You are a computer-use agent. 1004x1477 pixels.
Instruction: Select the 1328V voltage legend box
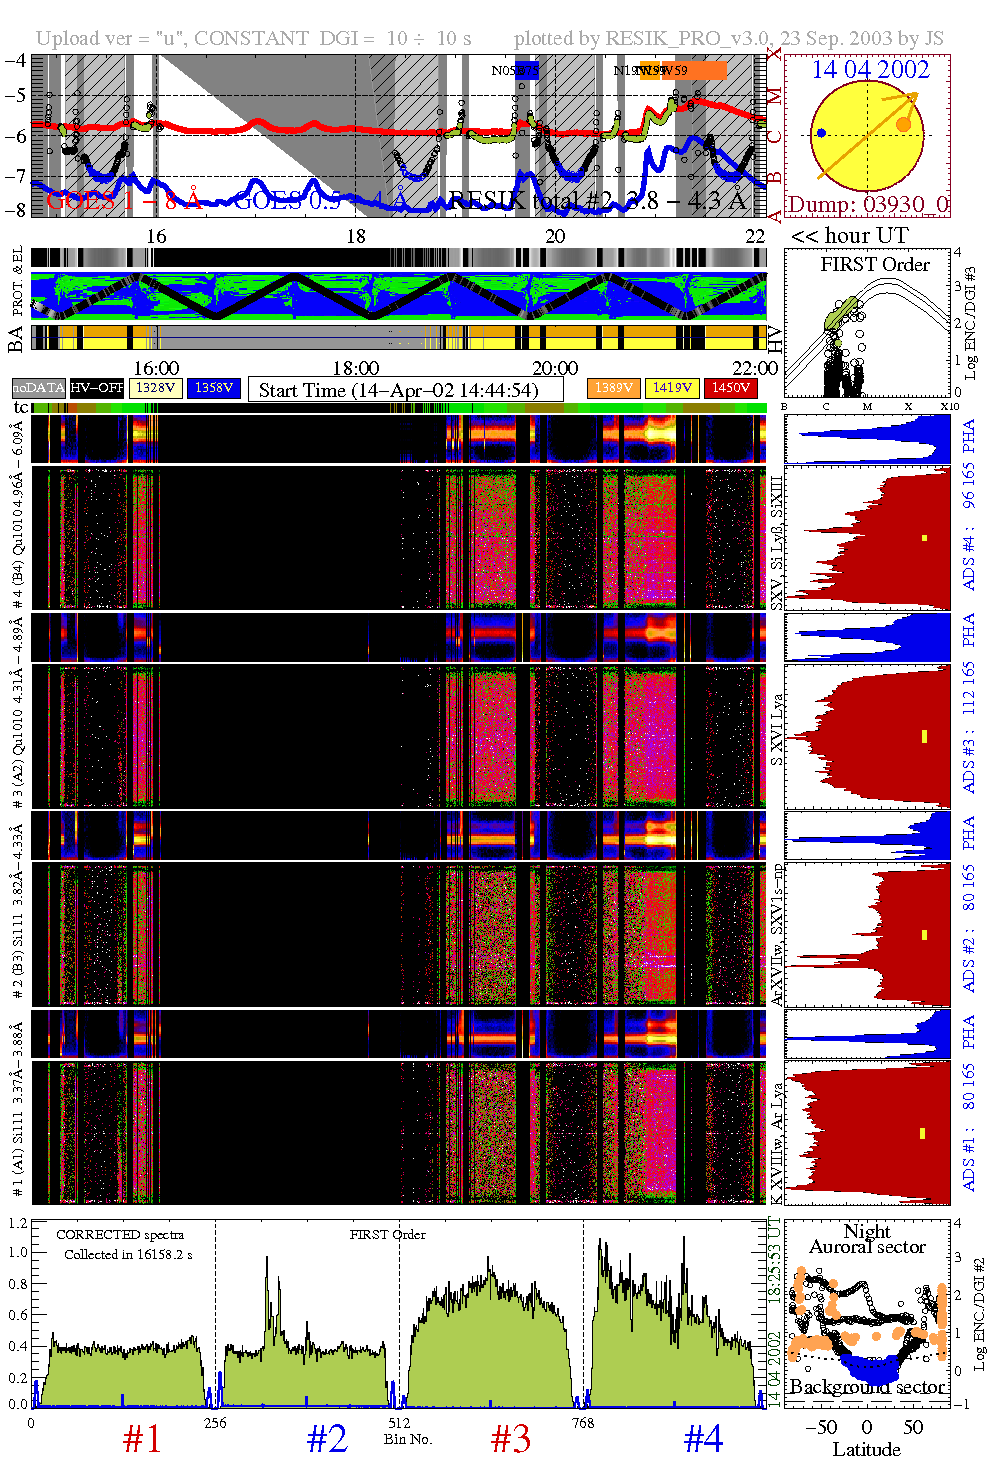click(156, 388)
